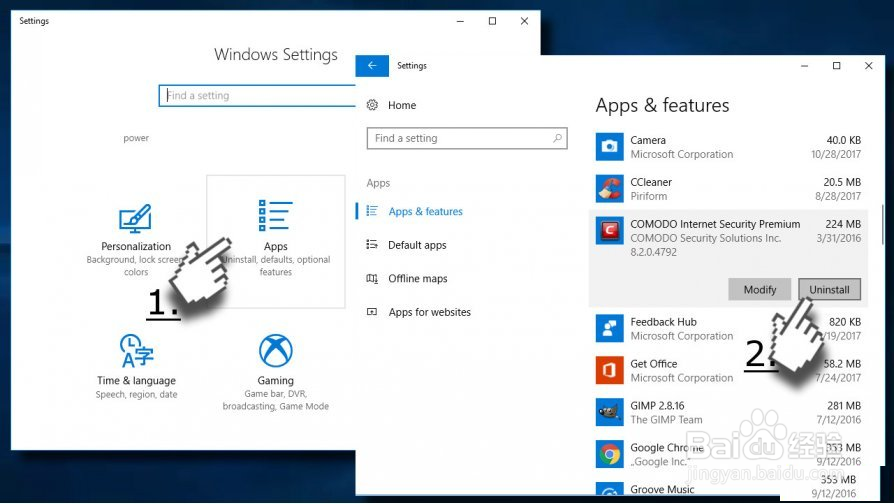
Task: Open the Personalization settings tile
Action: 136,239
